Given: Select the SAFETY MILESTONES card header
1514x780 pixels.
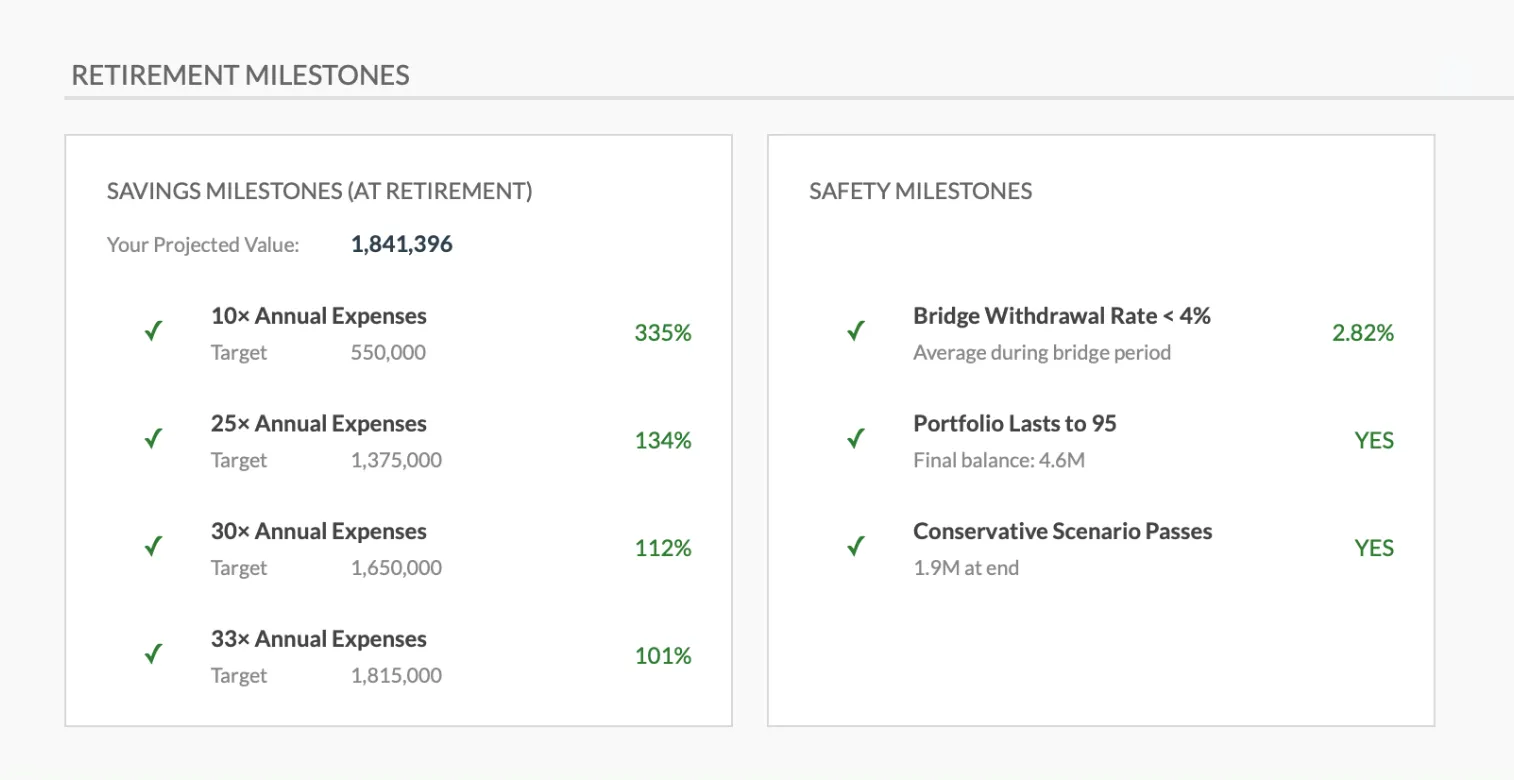Looking at the screenshot, I should tap(922, 190).
